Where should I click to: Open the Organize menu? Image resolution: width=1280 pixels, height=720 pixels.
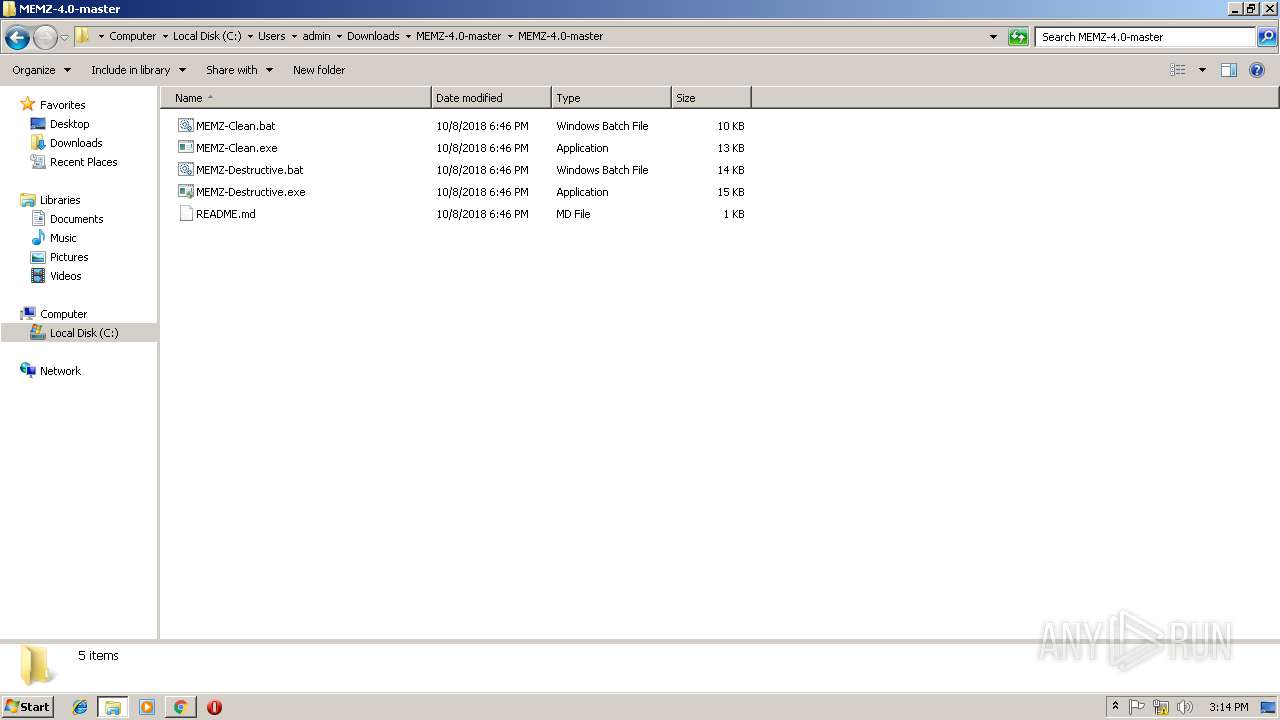(x=41, y=70)
